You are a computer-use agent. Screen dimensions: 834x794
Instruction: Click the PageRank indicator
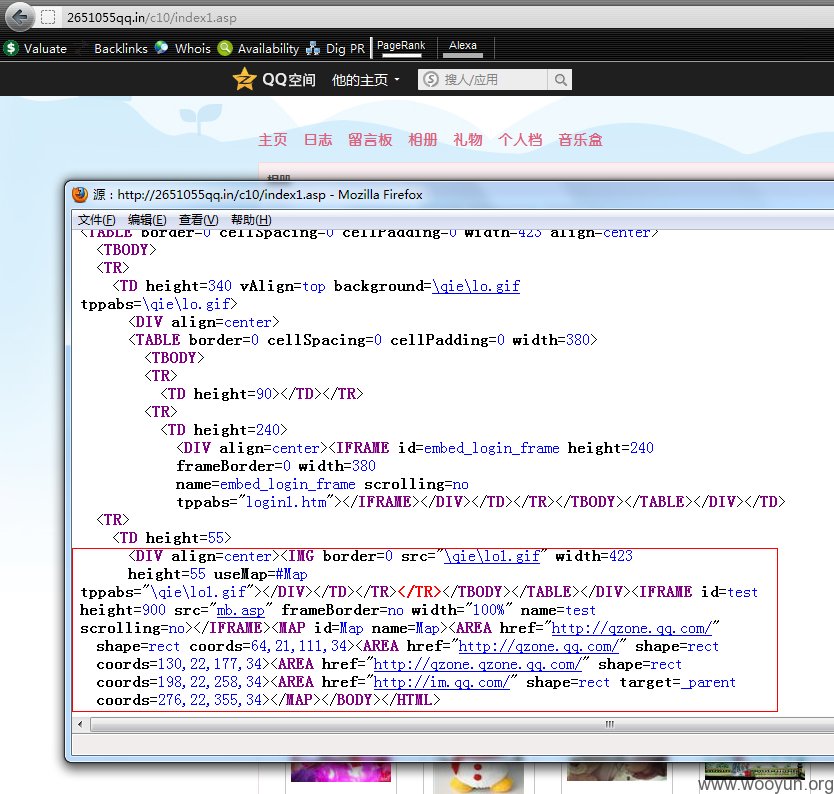[401, 47]
